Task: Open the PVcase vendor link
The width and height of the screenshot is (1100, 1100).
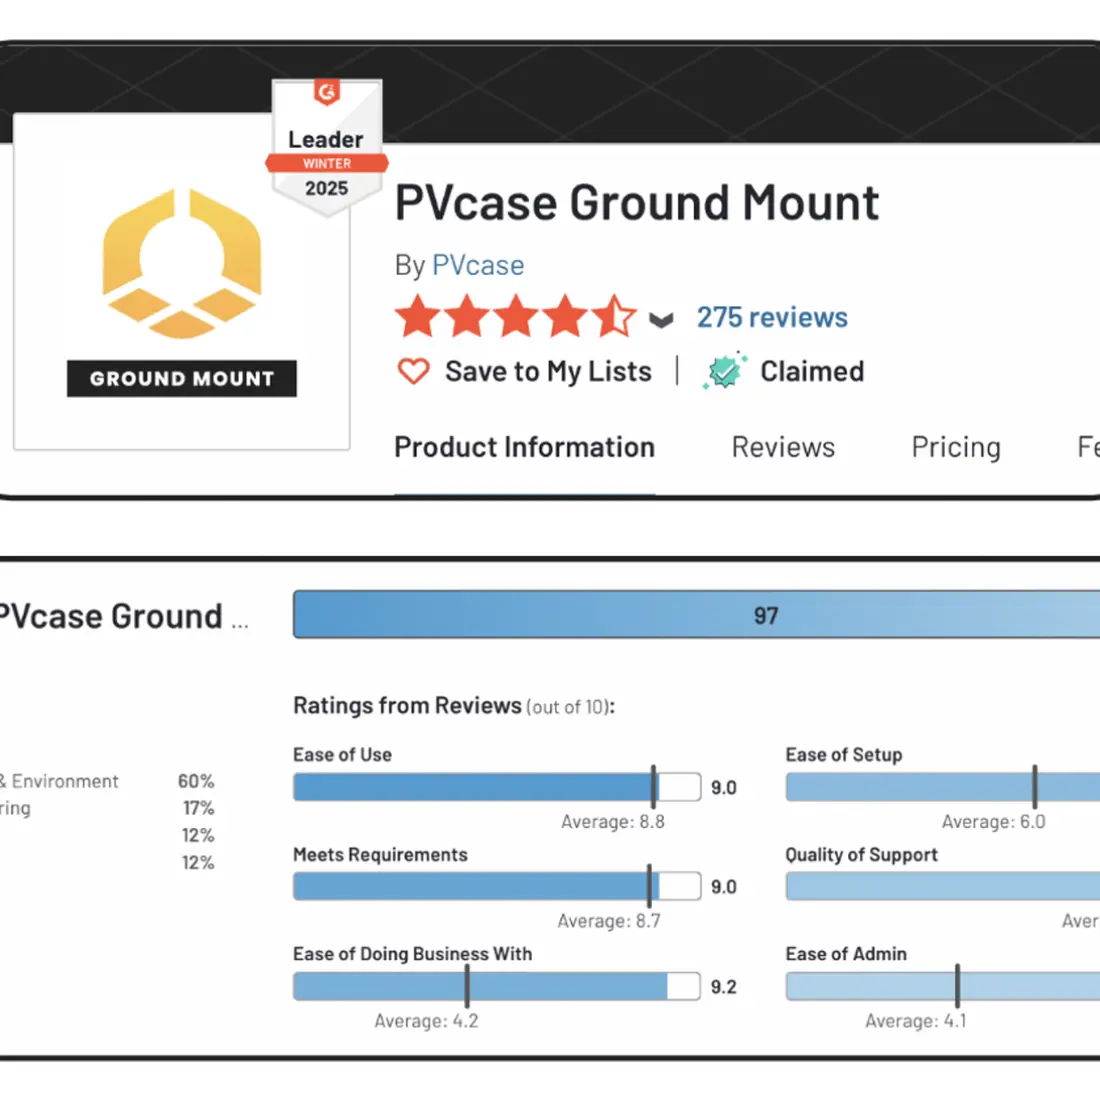Action: pos(478,265)
